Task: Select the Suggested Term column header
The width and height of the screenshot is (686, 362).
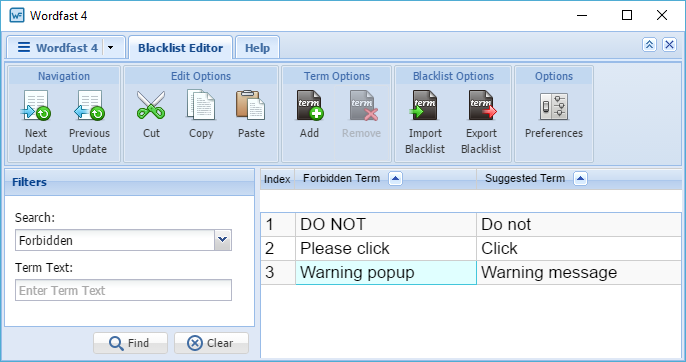Action: (x=578, y=179)
